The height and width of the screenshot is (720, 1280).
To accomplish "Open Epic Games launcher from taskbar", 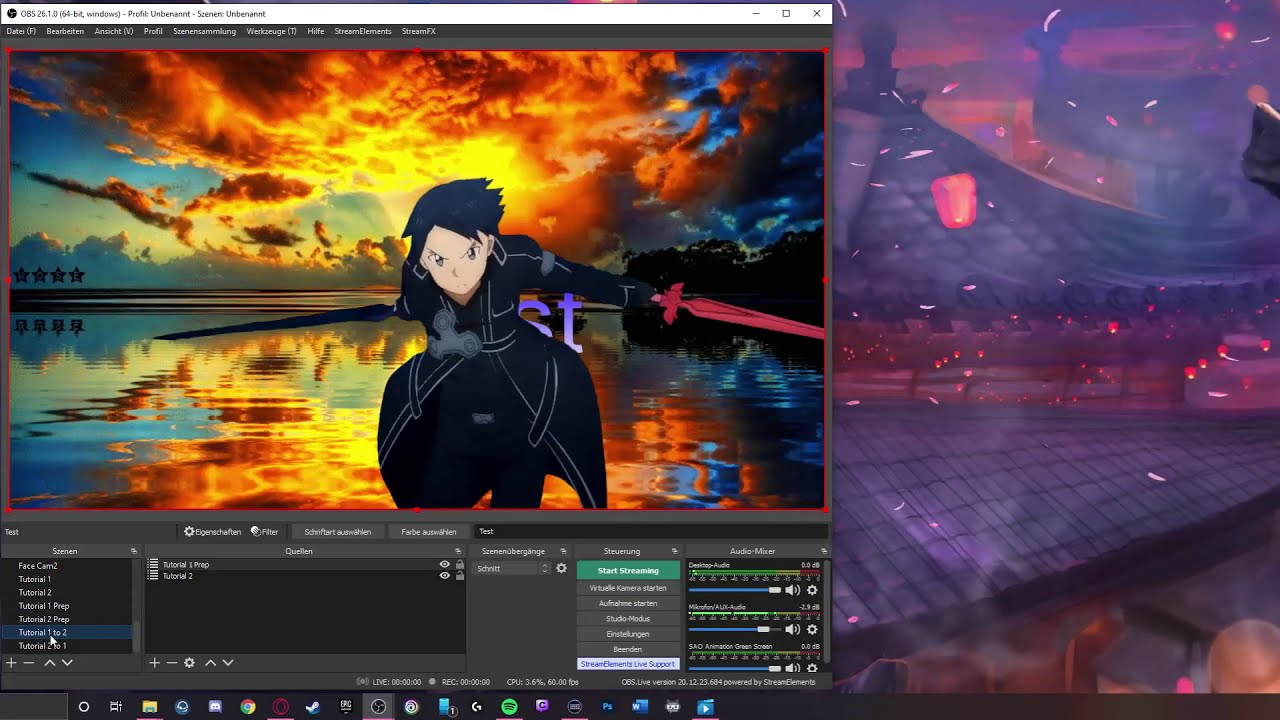I will tap(346, 707).
